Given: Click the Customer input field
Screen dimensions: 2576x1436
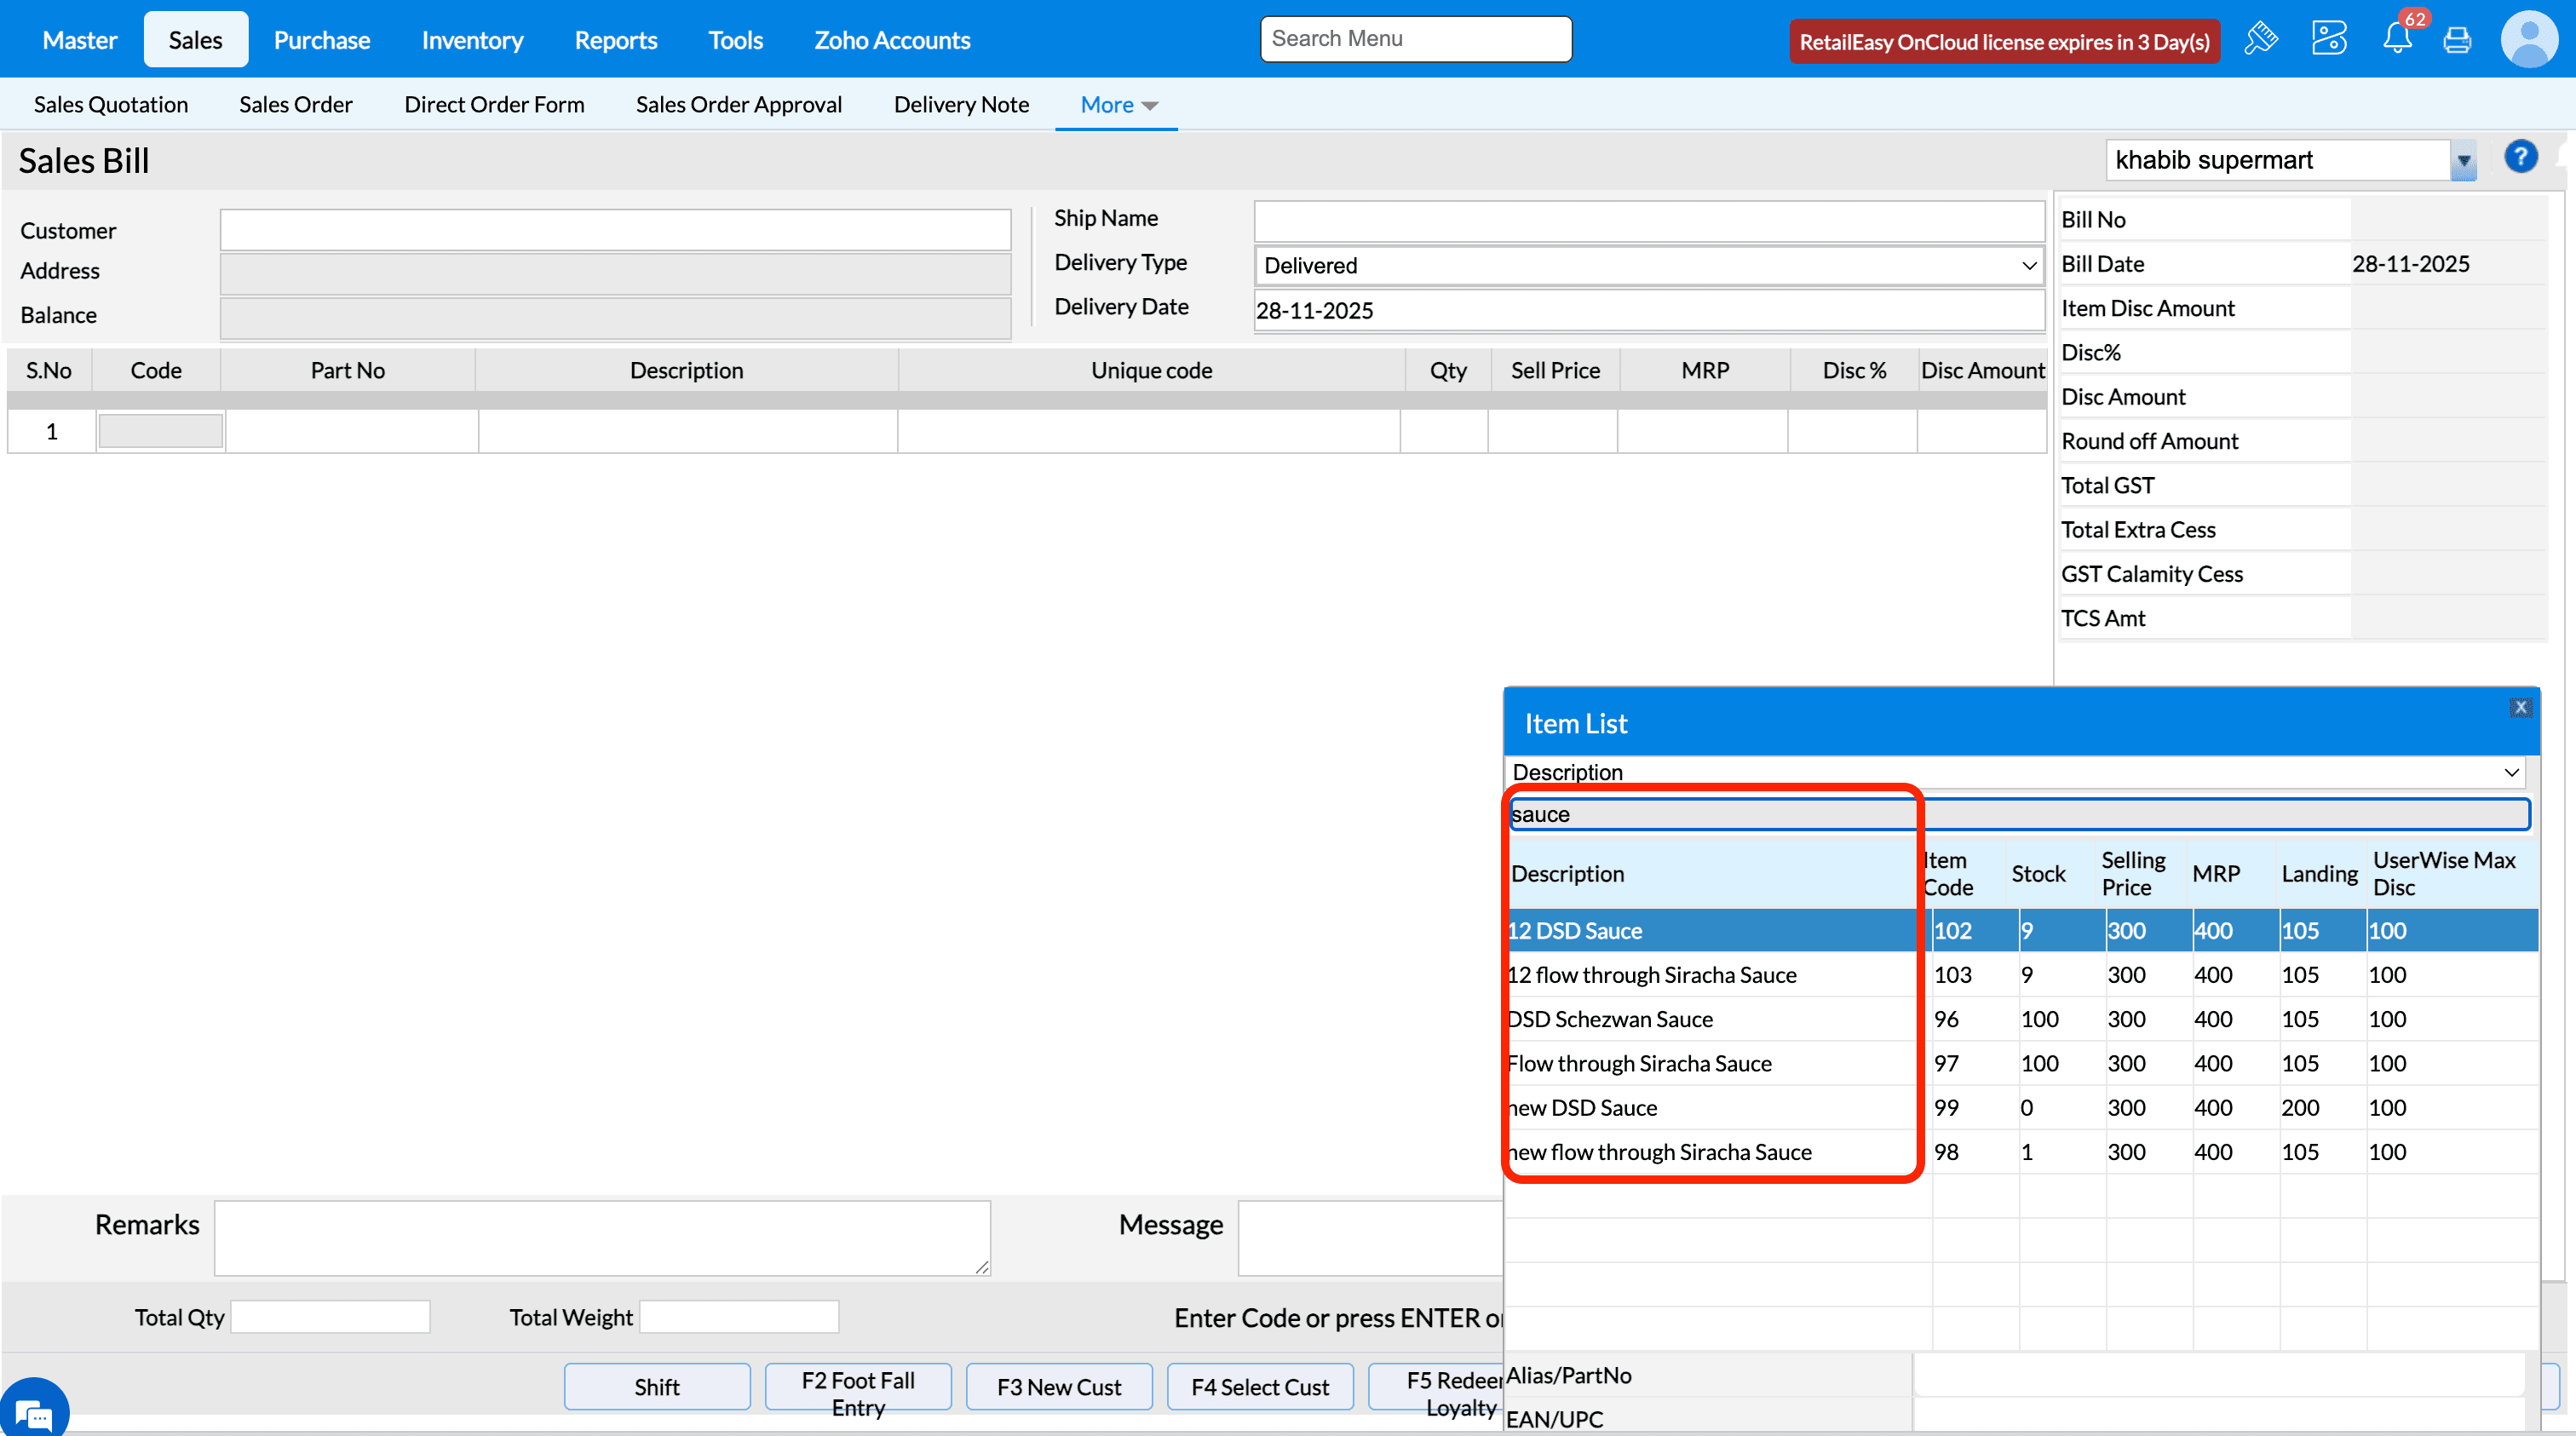Looking at the screenshot, I should click(x=615, y=230).
